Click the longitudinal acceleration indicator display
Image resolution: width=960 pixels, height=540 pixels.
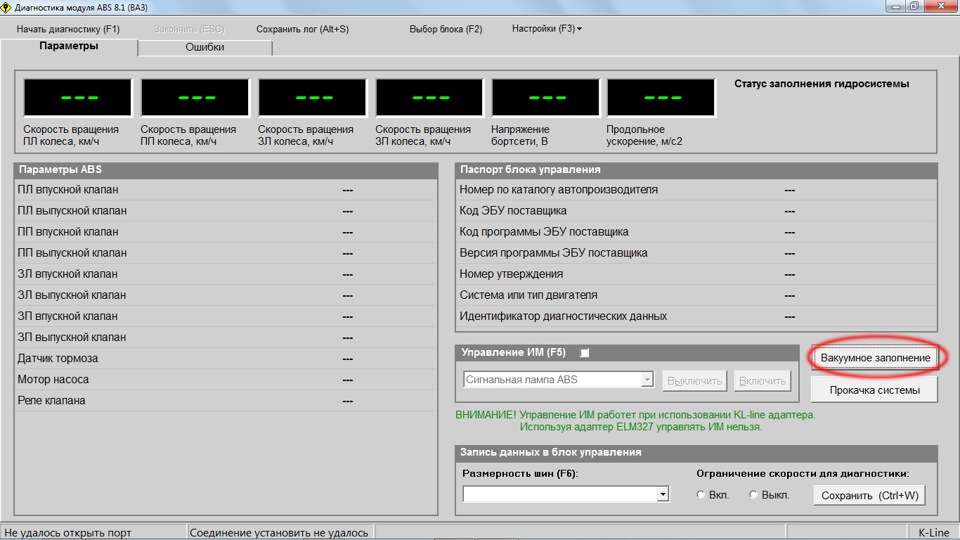(661, 97)
